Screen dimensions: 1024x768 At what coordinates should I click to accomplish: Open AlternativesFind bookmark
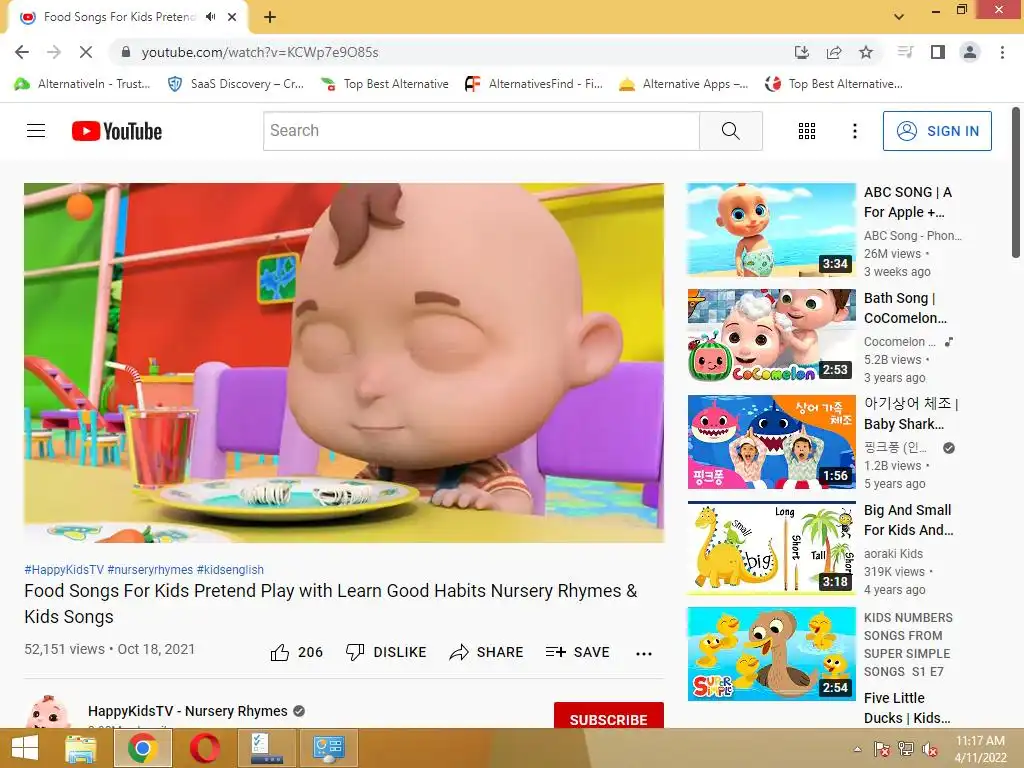click(534, 84)
